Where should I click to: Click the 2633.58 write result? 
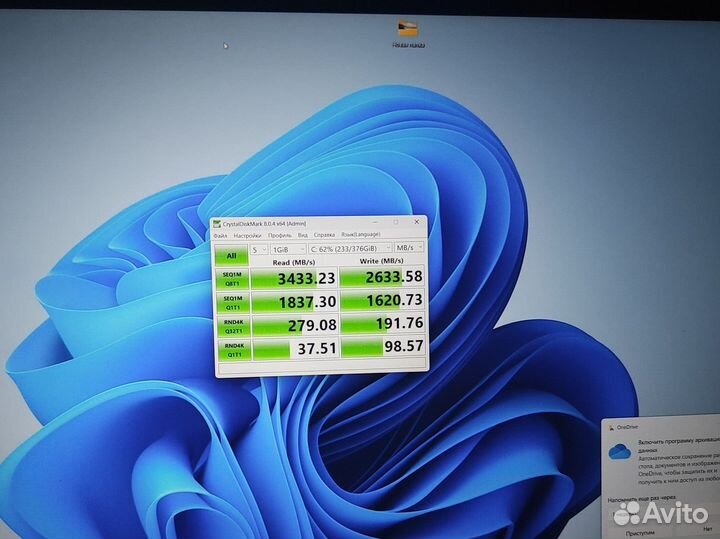[x=382, y=277]
